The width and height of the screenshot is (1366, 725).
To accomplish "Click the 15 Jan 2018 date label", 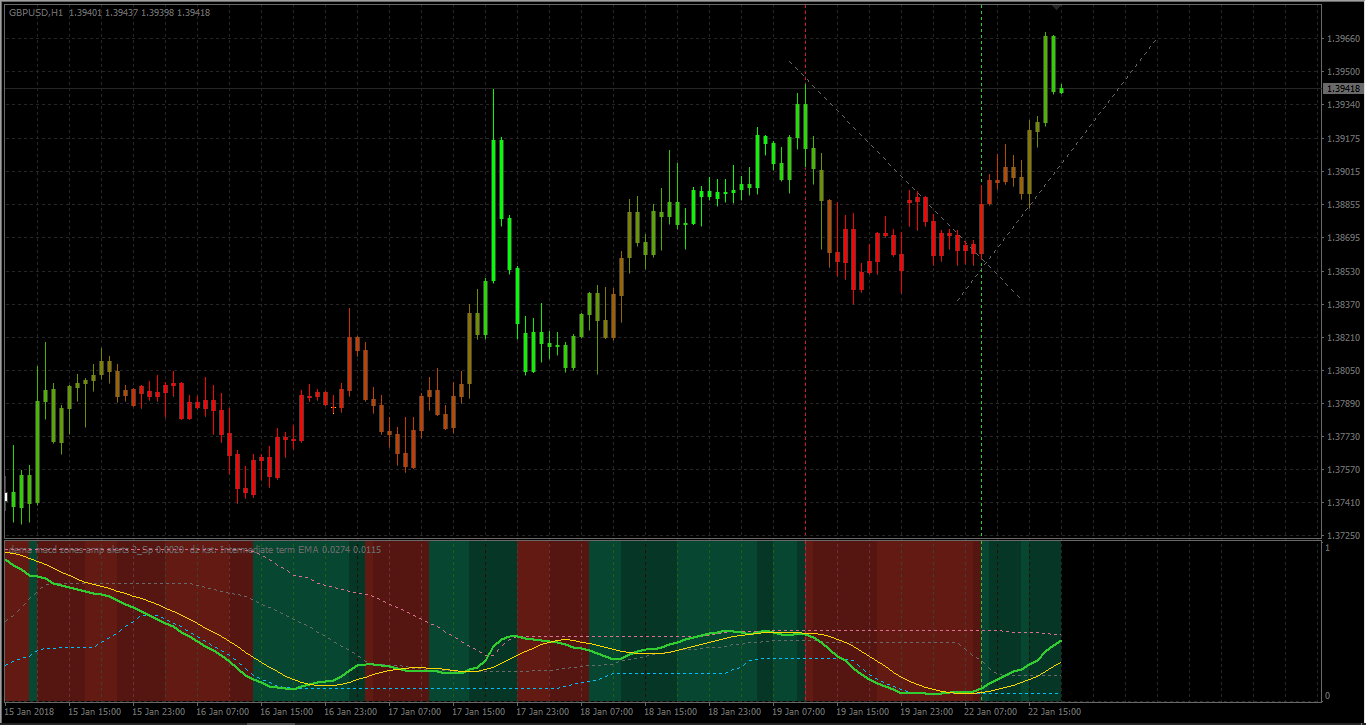I will pos(31,713).
